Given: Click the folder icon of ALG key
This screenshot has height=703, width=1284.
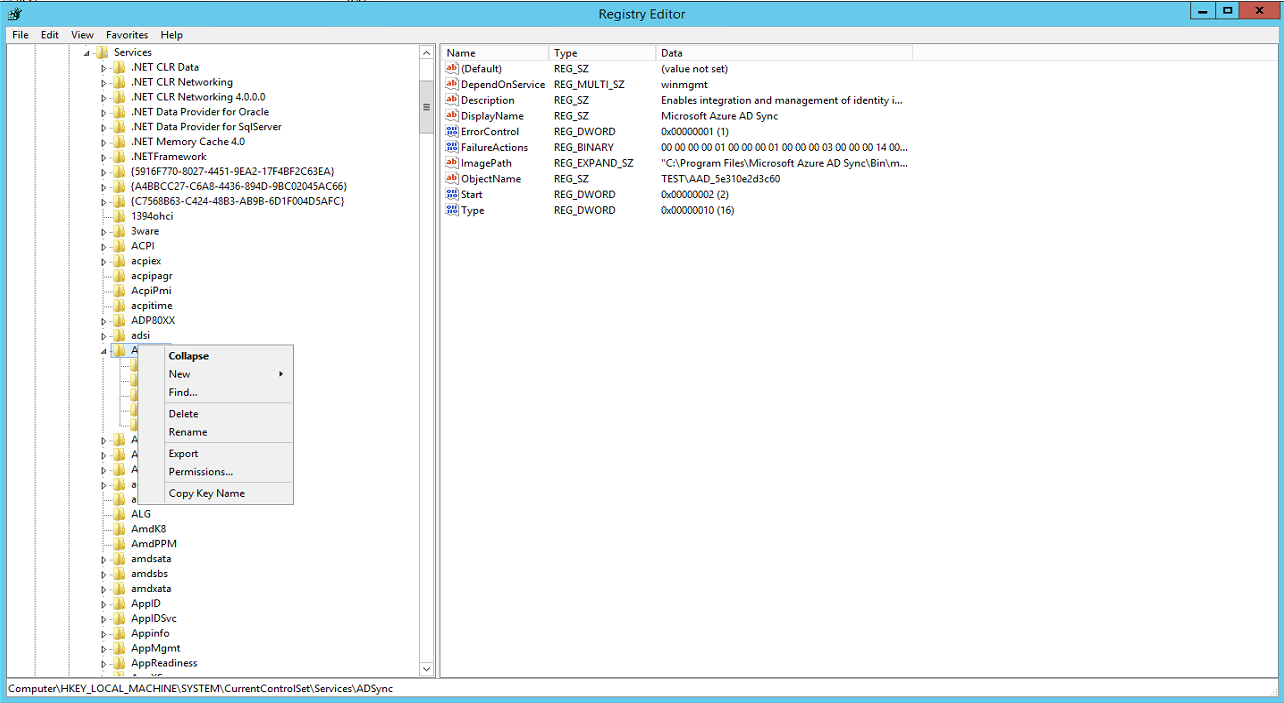Looking at the screenshot, I should [119, 514].
